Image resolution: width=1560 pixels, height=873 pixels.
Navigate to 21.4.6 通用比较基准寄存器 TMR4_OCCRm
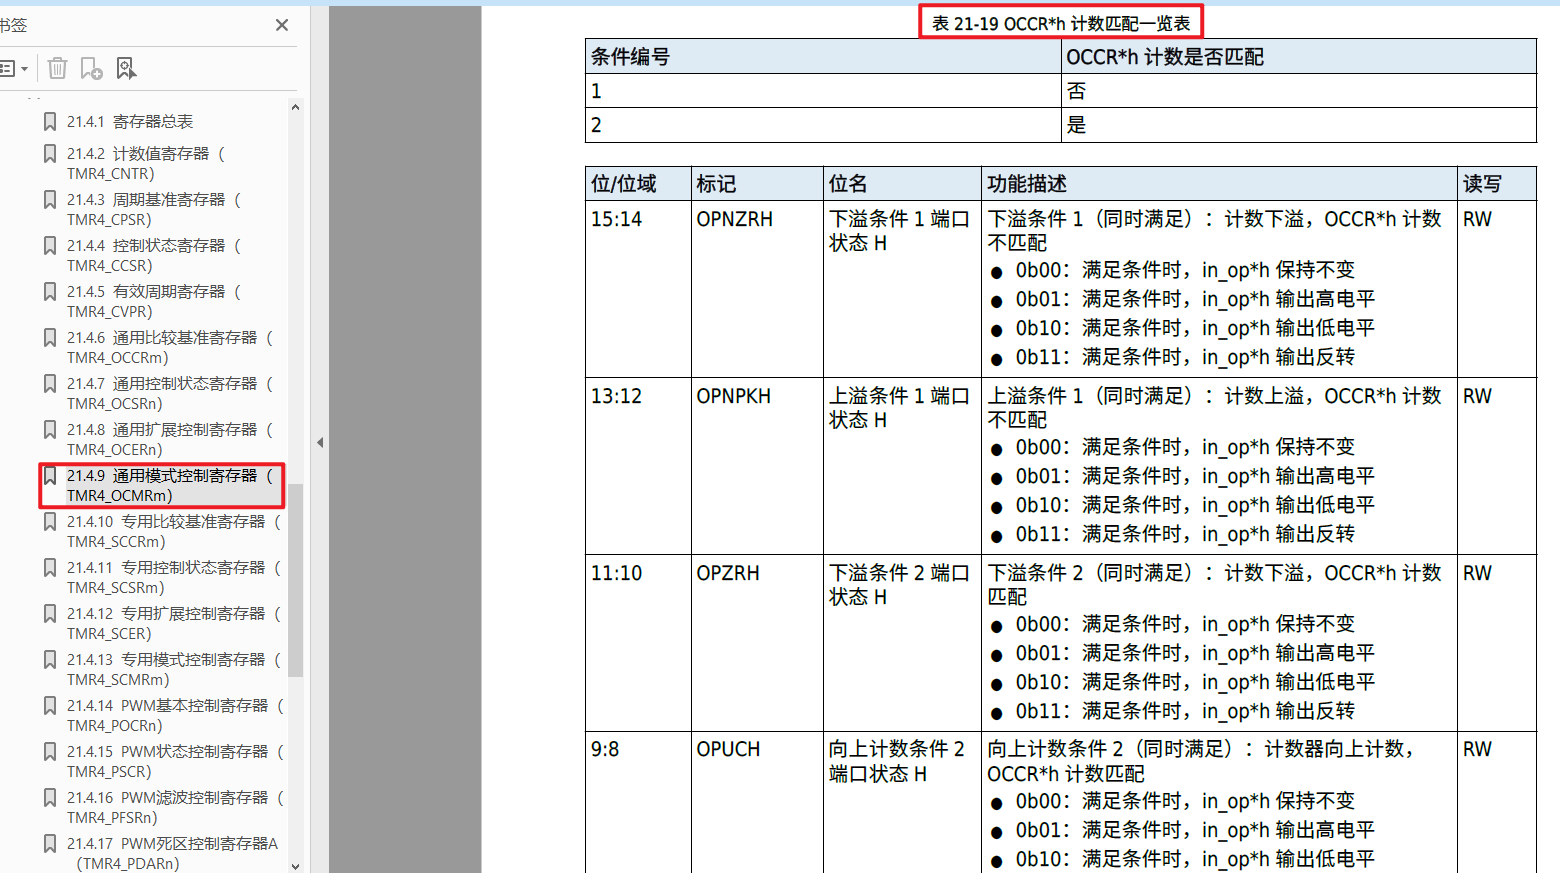pos(170,347)
